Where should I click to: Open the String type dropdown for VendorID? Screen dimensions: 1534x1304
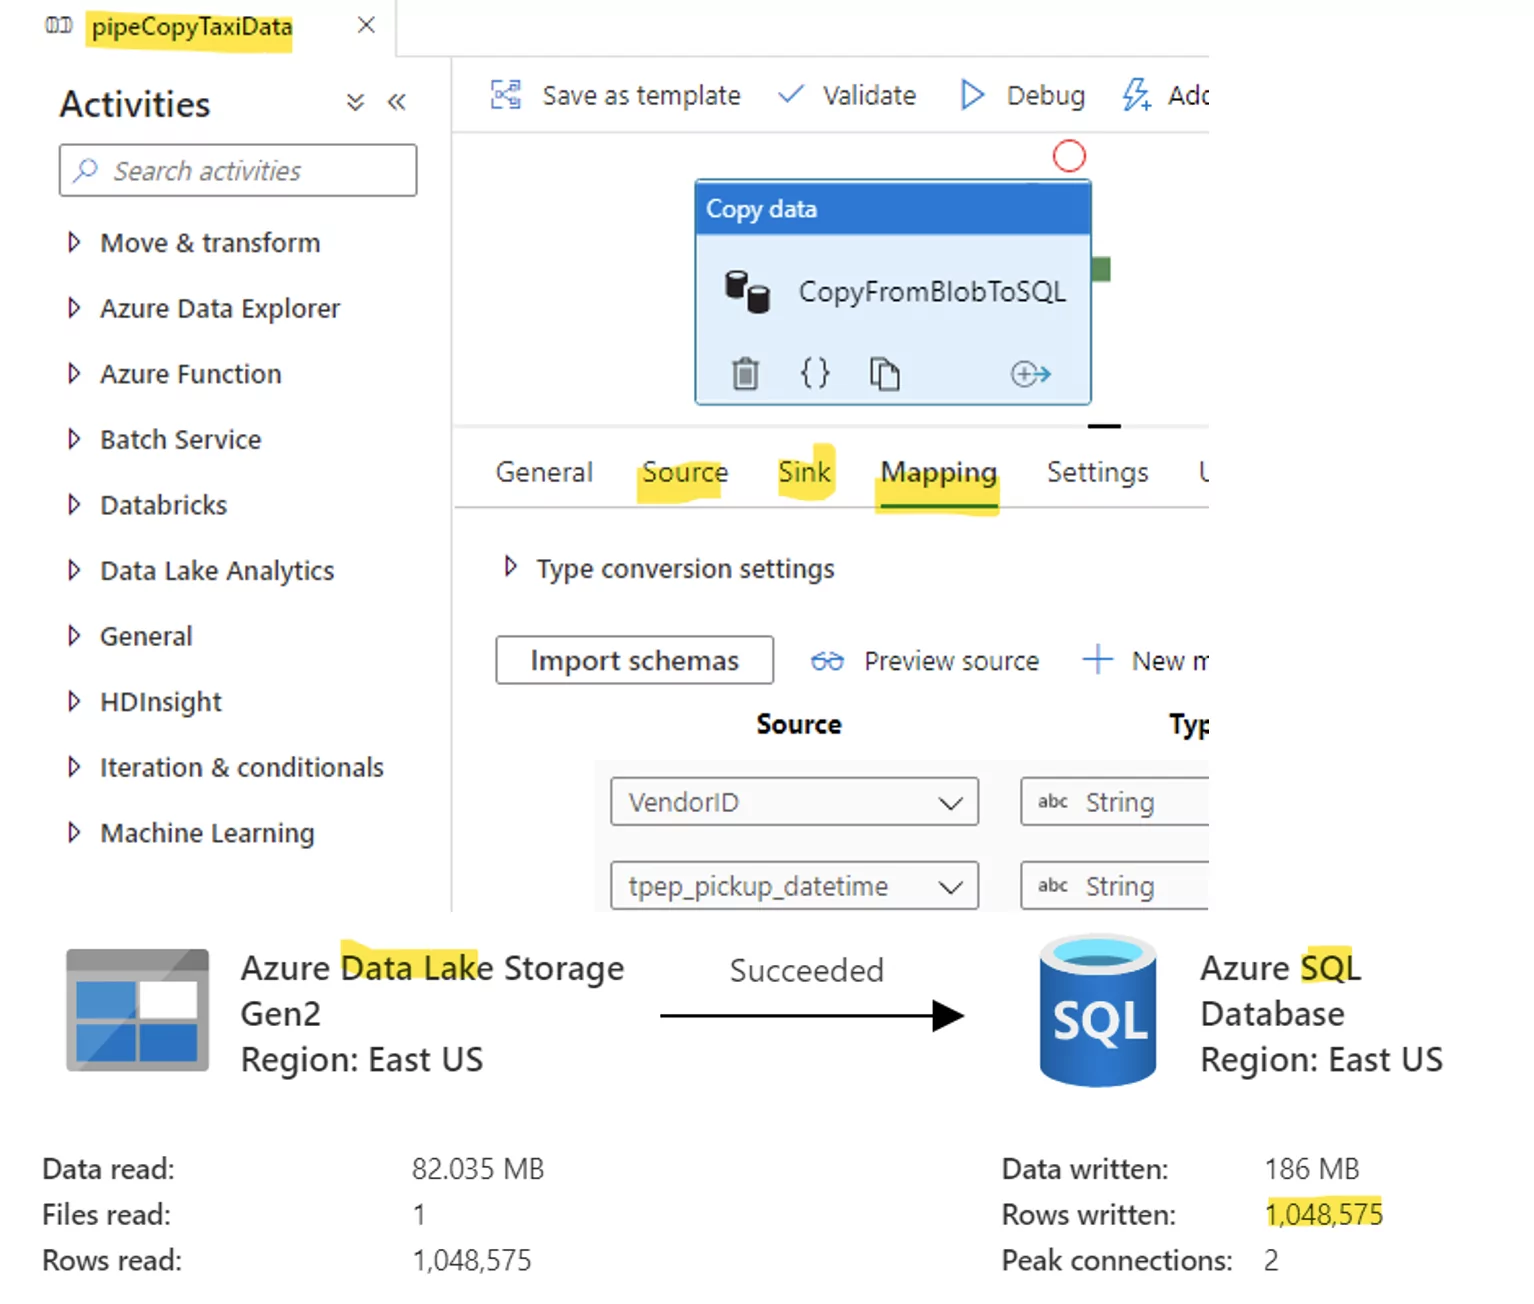pyautogui.click(x=1115, y=802)
